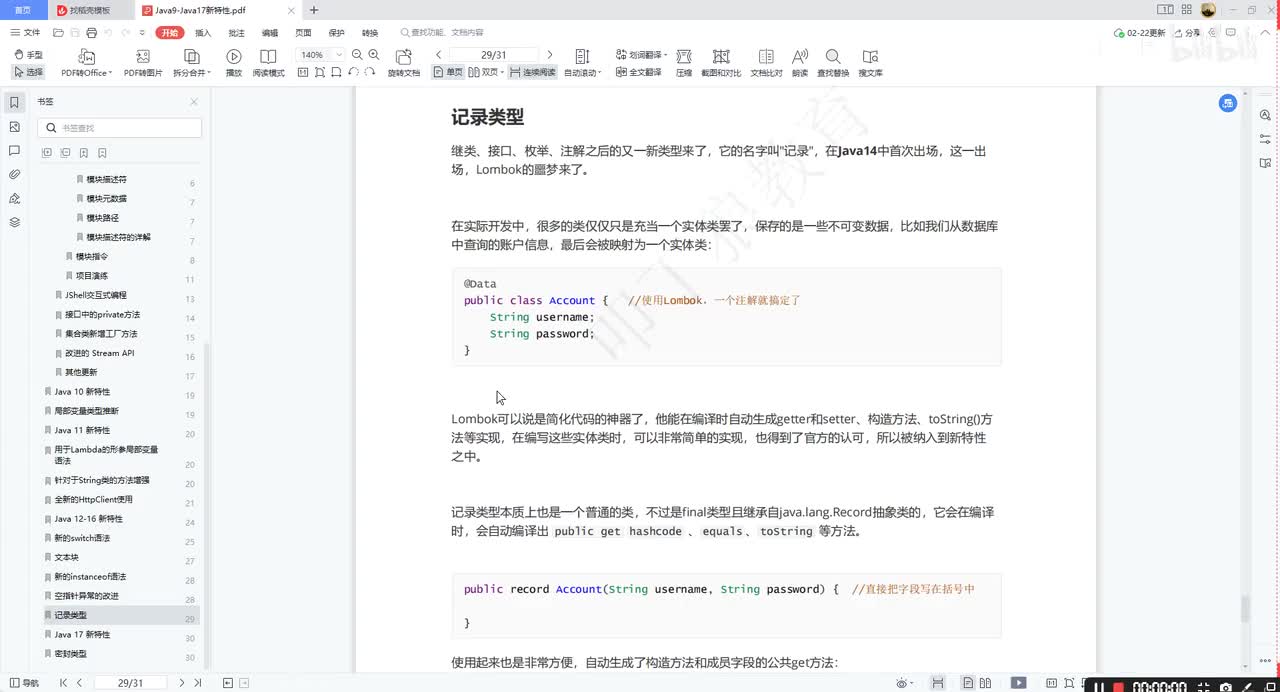
Task: Close the 书签 bookmark panel
Action: tap(194, 102)
